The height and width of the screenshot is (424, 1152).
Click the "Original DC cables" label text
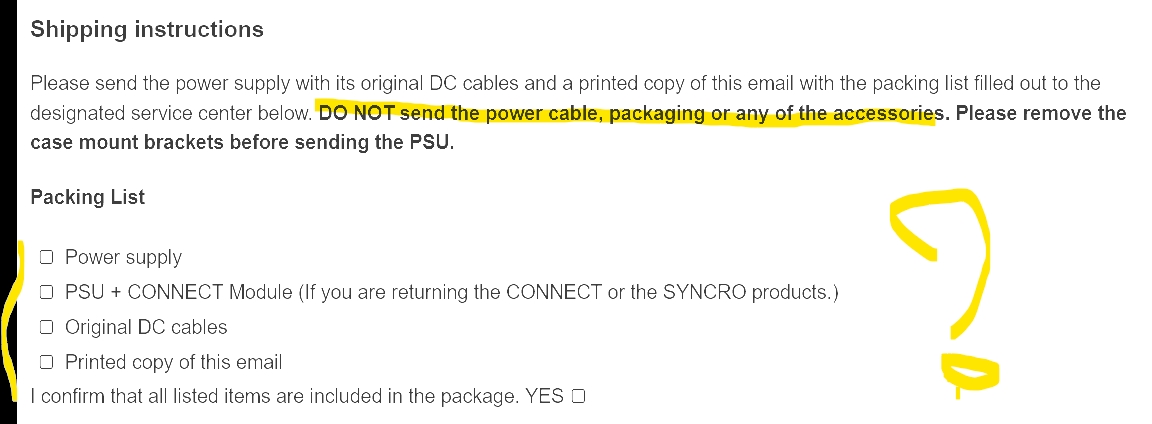point(146,328)
